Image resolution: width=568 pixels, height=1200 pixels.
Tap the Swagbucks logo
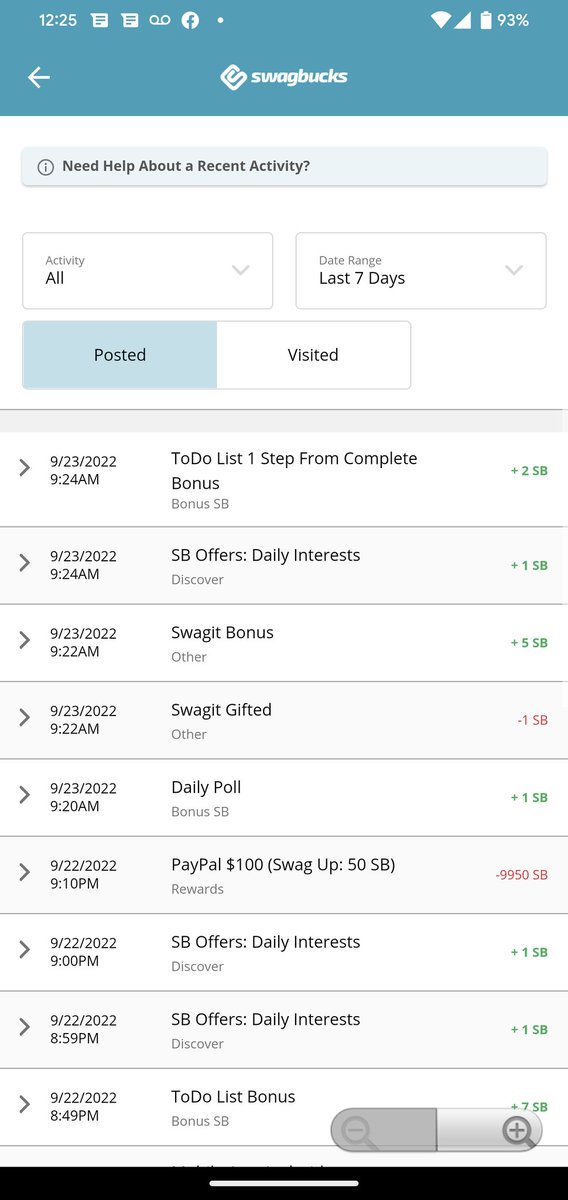pyautogui.click(x=284, y=77)
